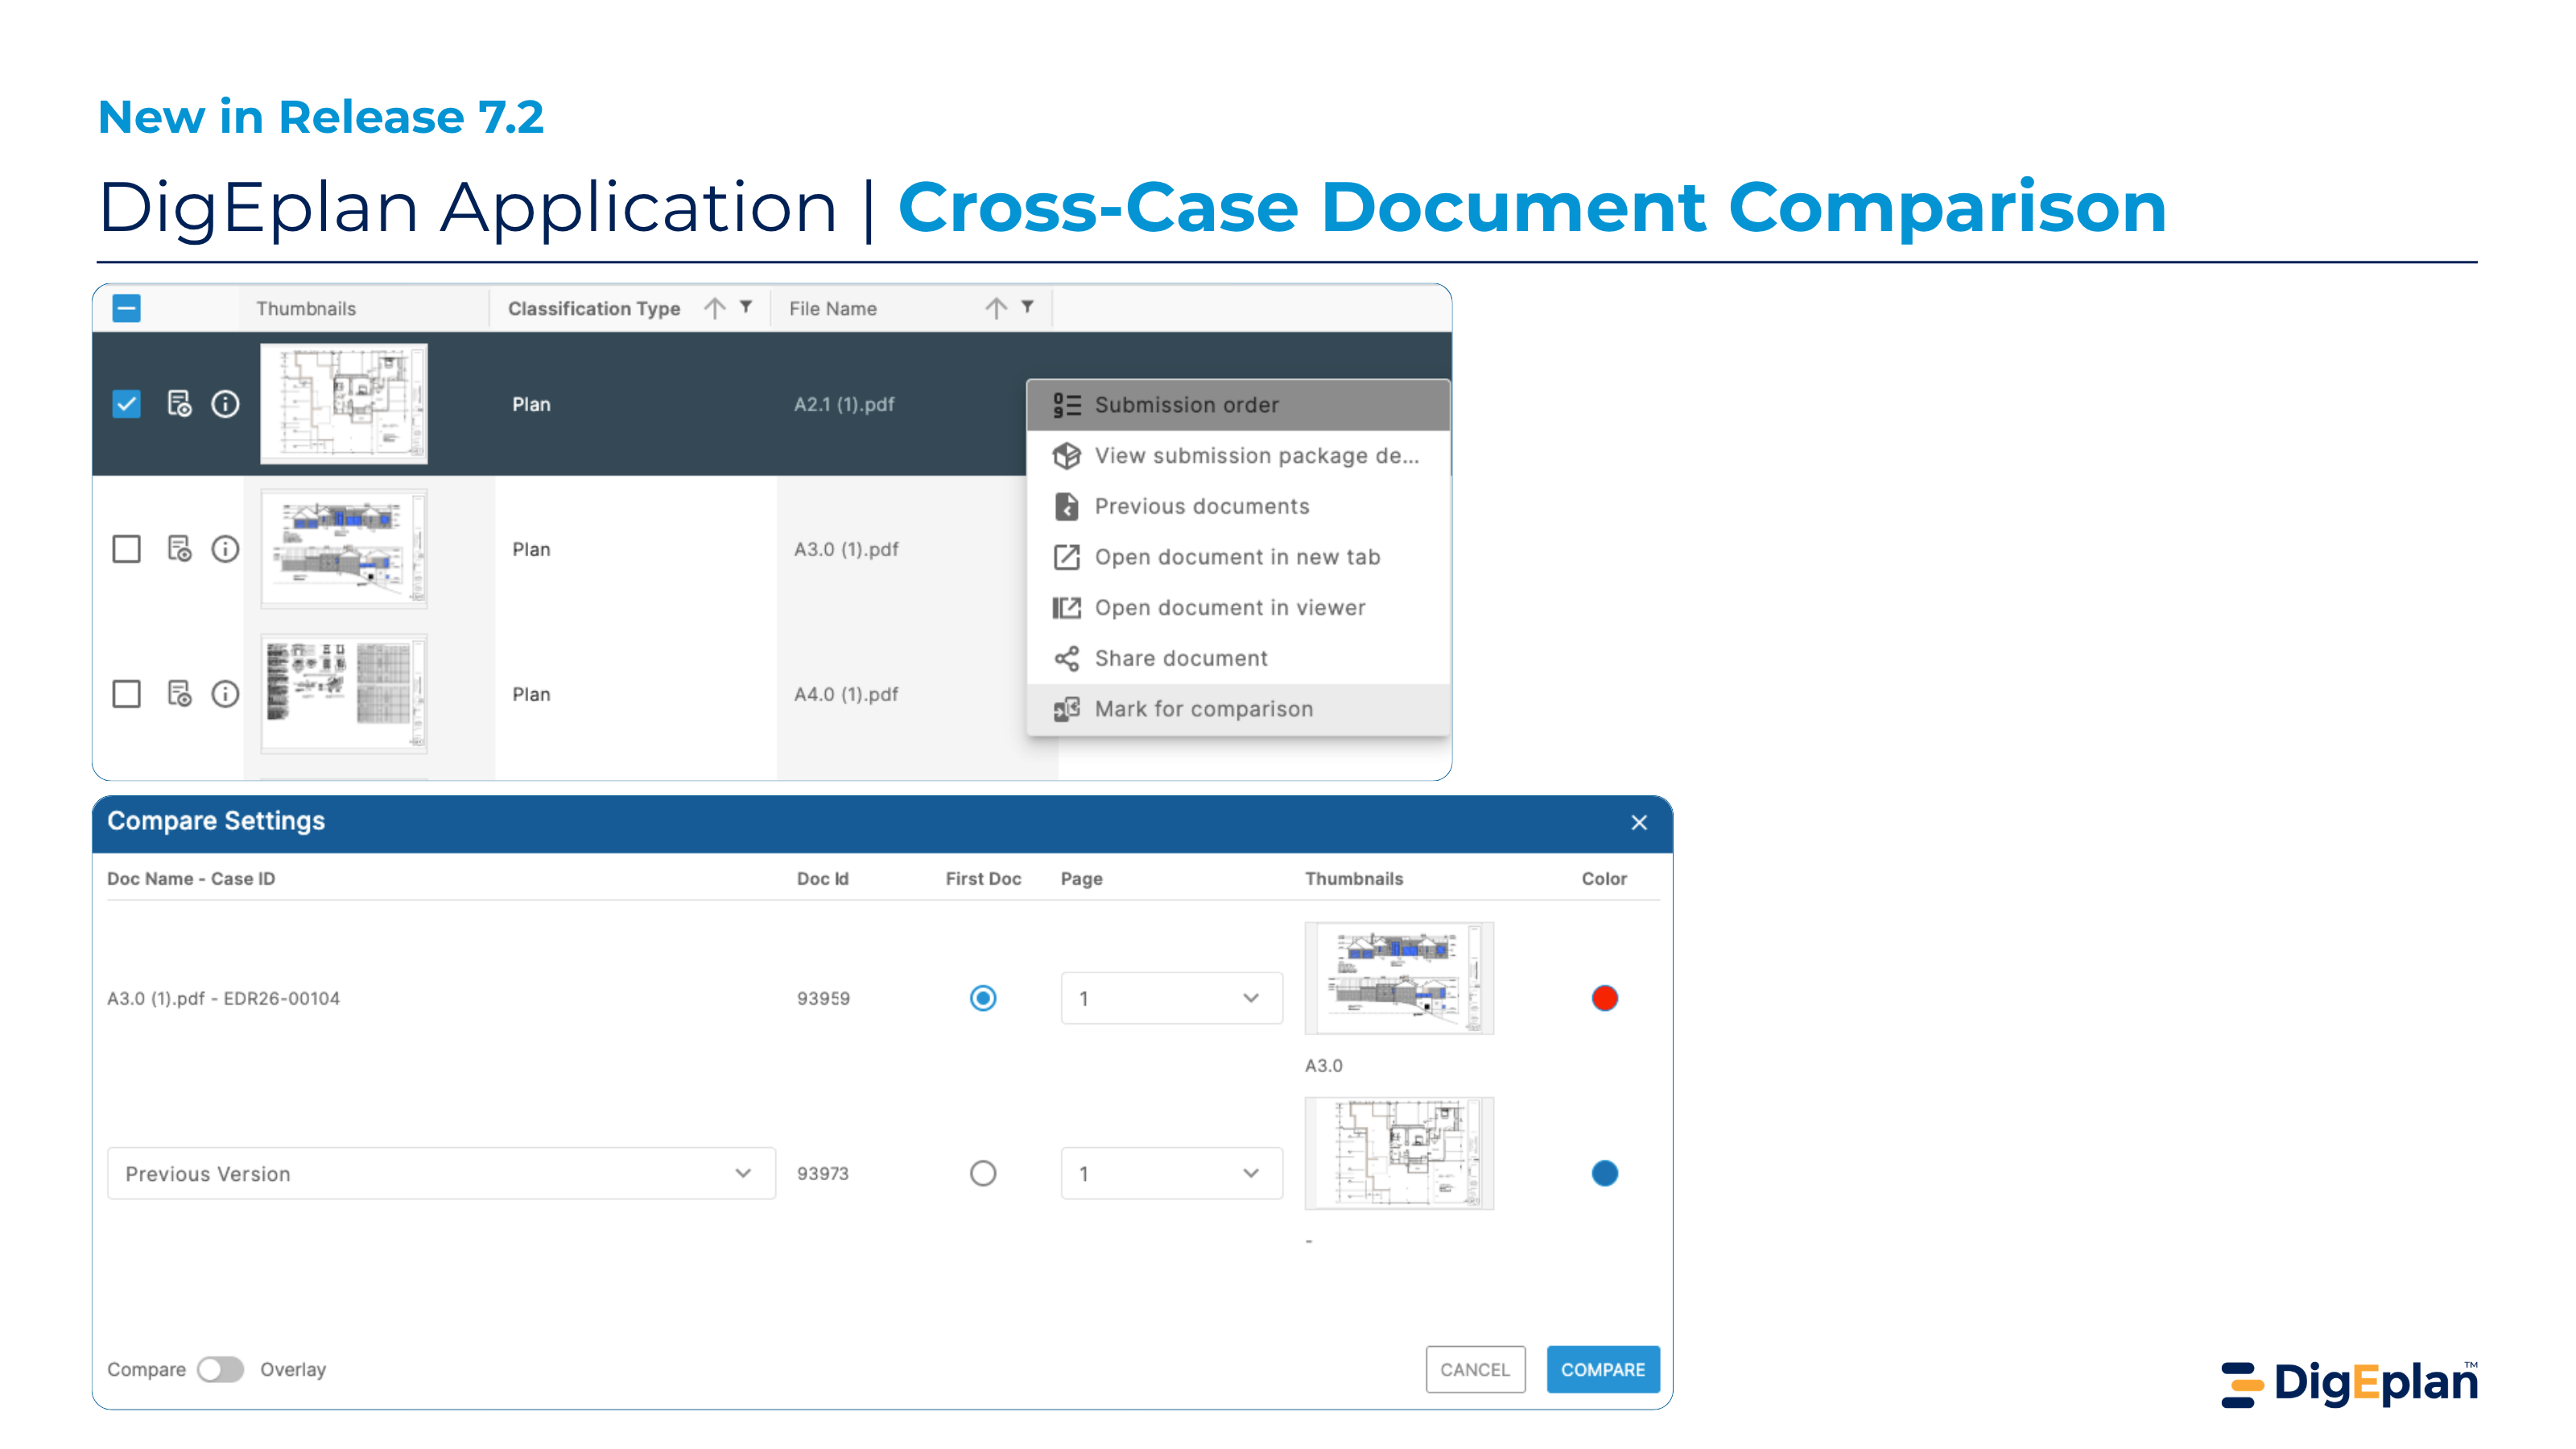Choose Submission order from the context menu
Image resolution: width=2576 pixels, height=1449 pixels.
click(1238, 405)
